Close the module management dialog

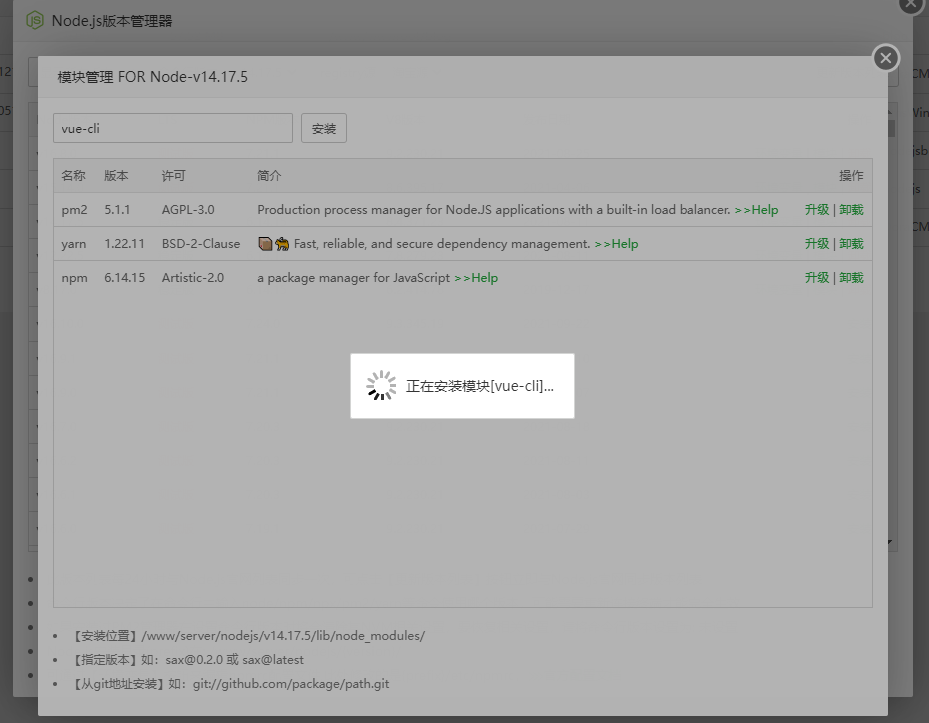tap(886, 58)
